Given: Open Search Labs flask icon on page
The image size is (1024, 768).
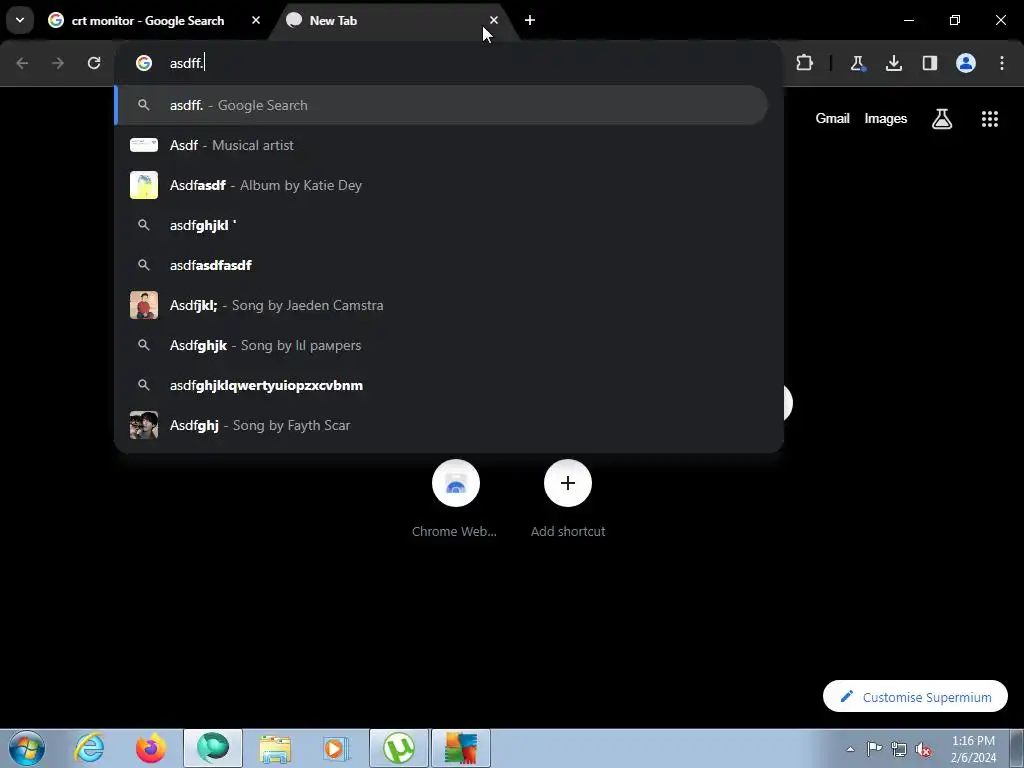Looking at the screenshot, I should pos(942,119).
